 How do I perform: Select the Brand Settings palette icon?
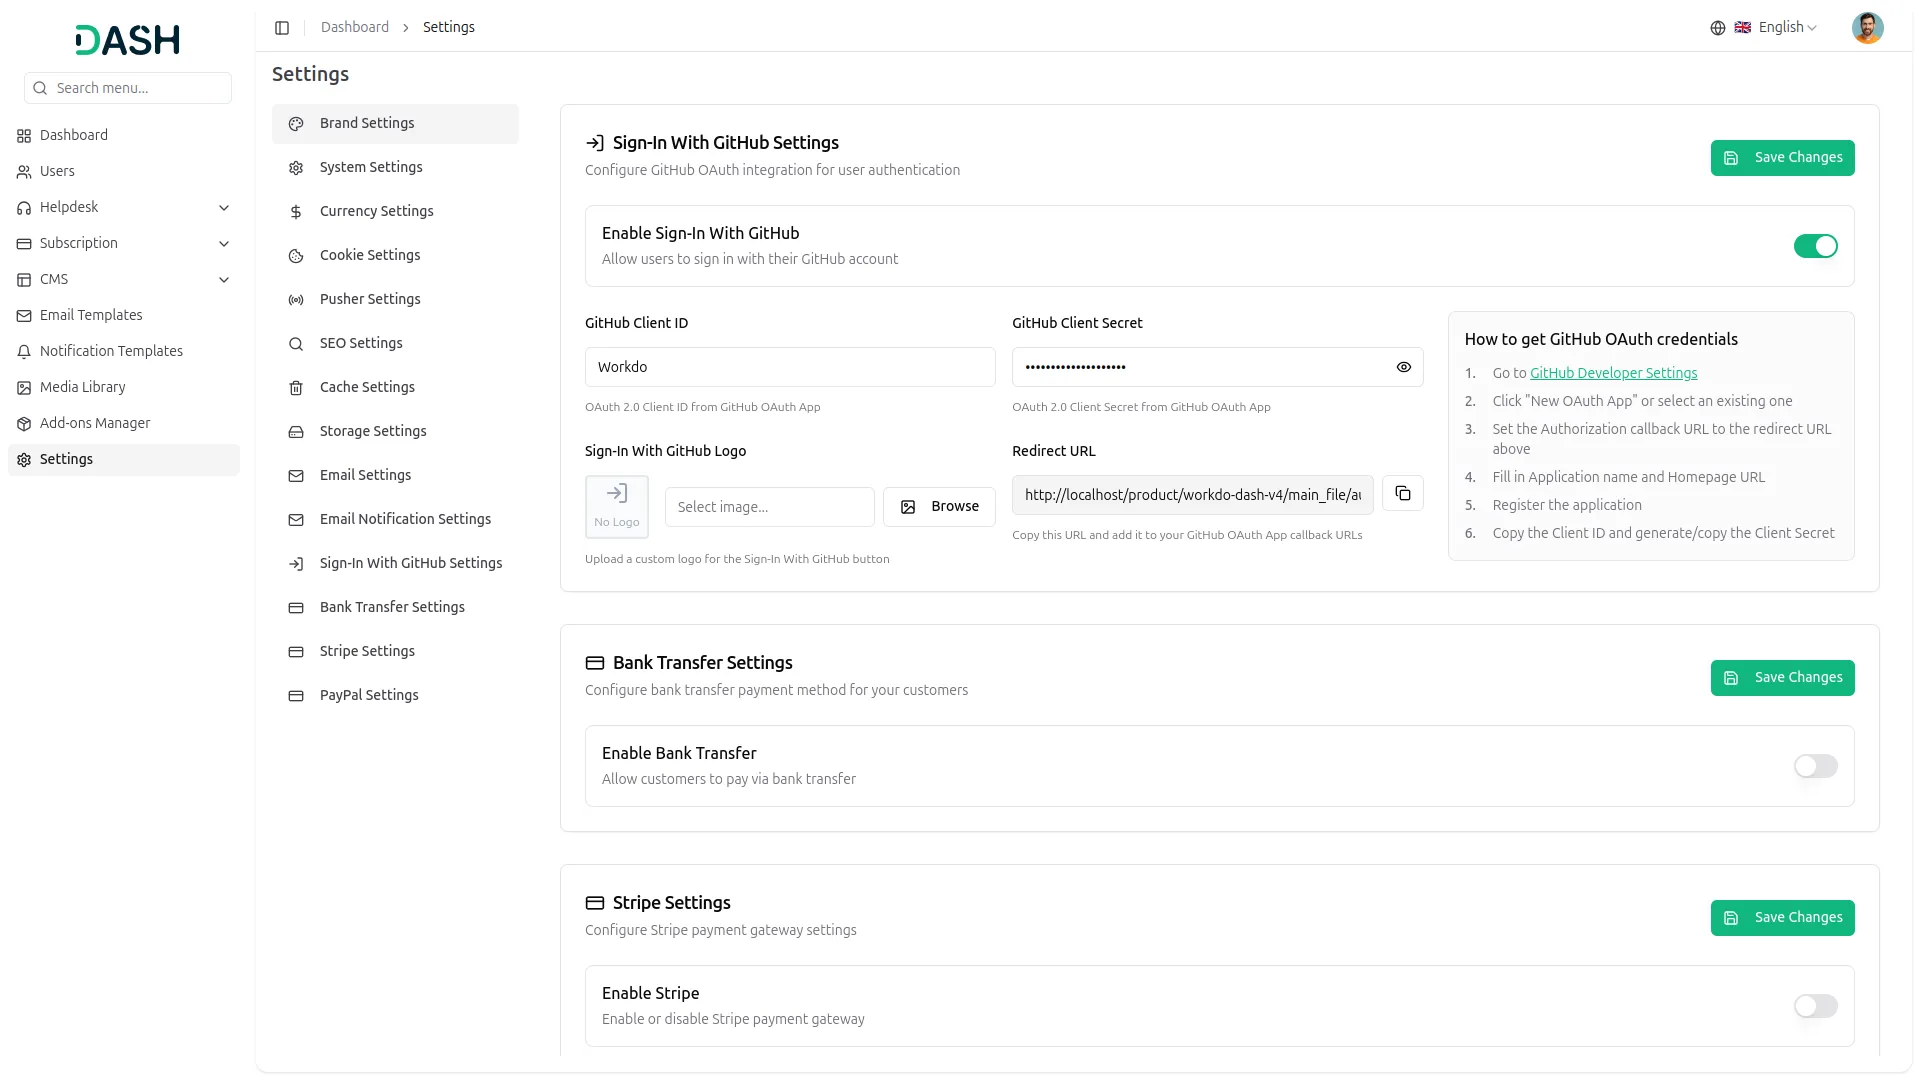point(295,123)
